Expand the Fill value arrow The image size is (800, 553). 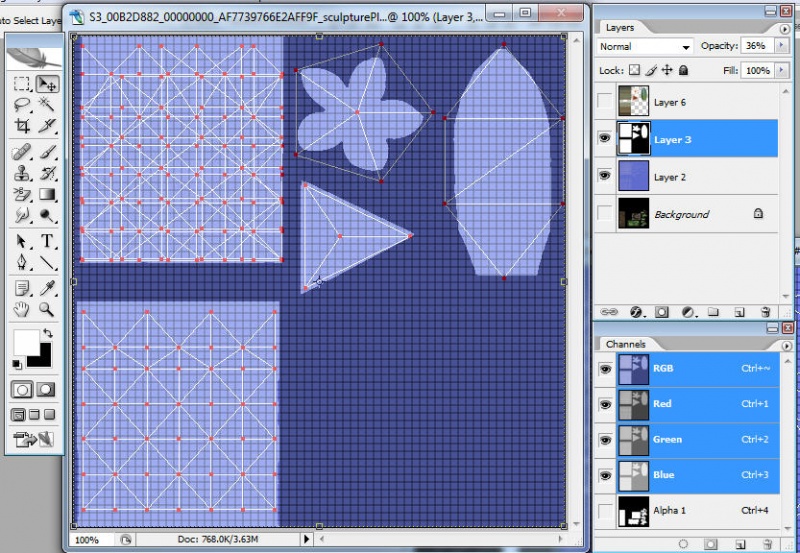779,71
